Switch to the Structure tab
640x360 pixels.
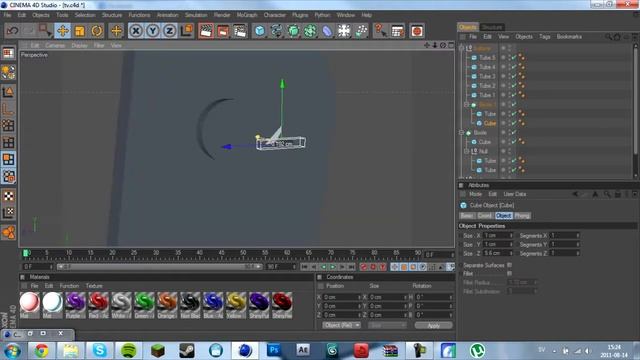[x=492, y=27]
